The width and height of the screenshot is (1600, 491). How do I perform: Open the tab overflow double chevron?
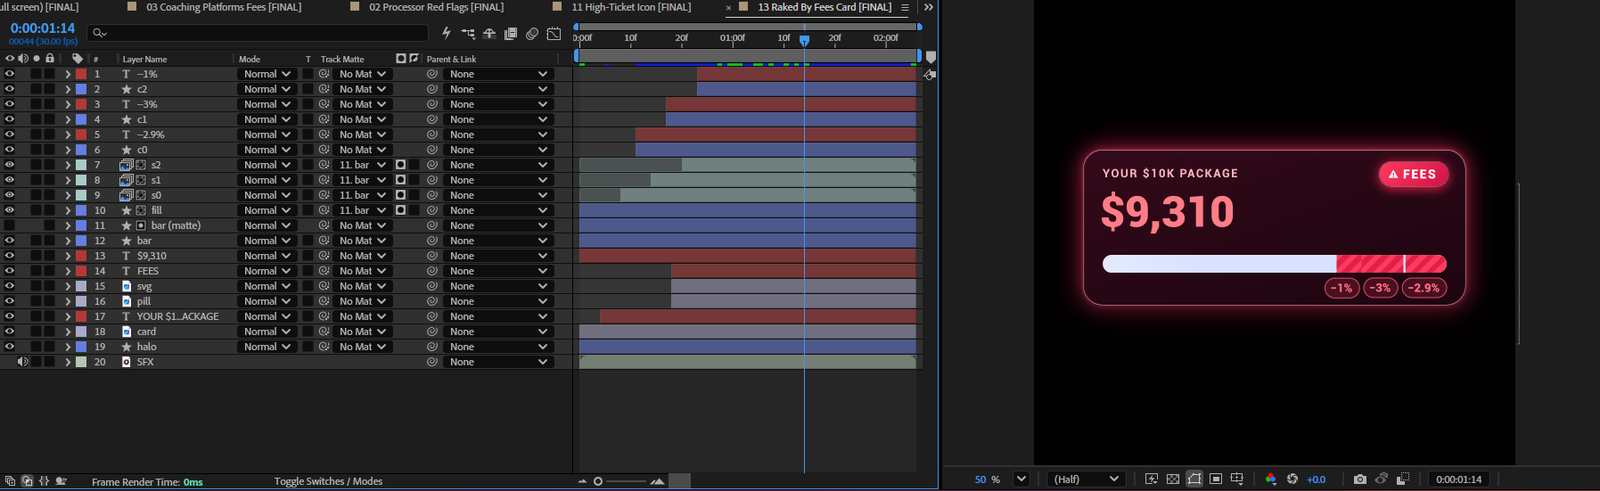928,7
